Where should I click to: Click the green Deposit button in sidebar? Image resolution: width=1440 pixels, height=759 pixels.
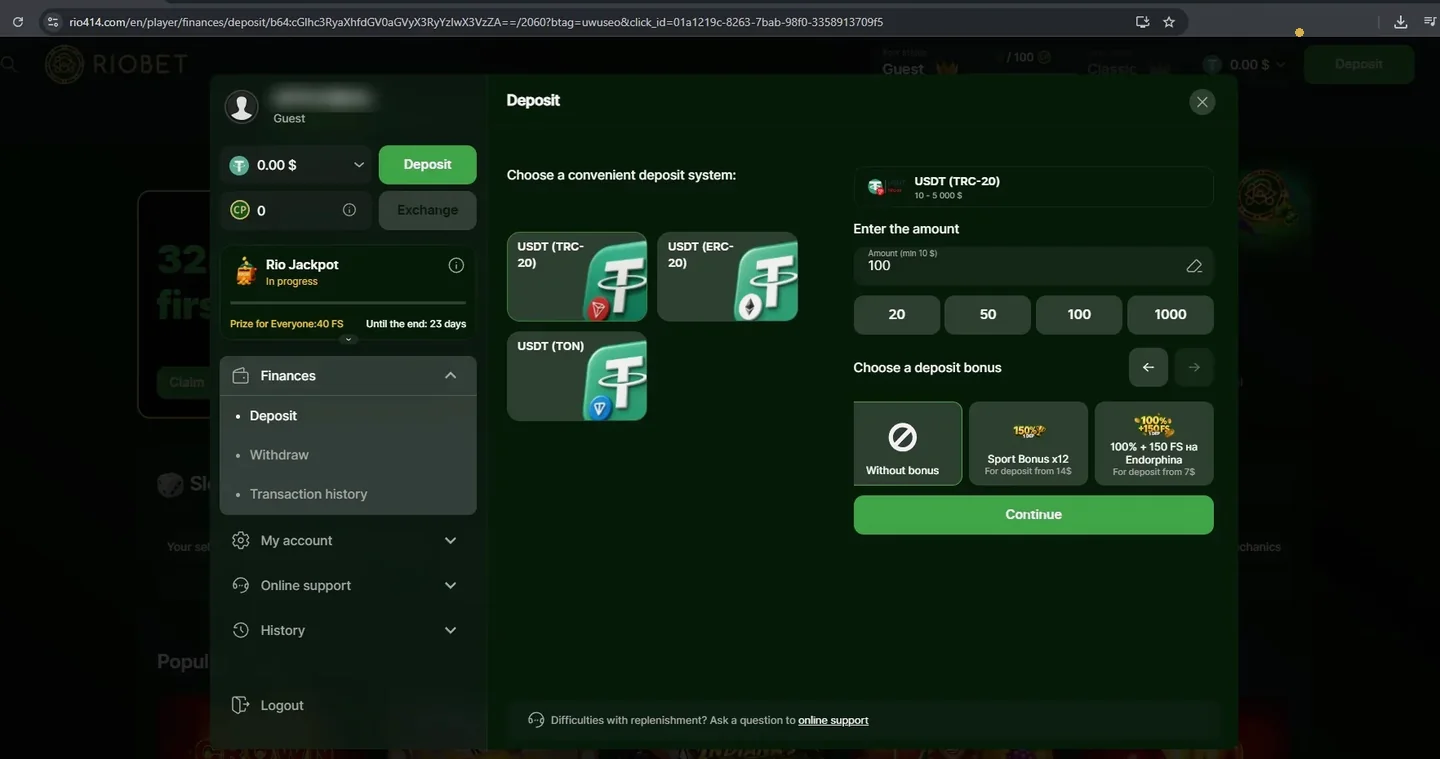click(428, 165)
